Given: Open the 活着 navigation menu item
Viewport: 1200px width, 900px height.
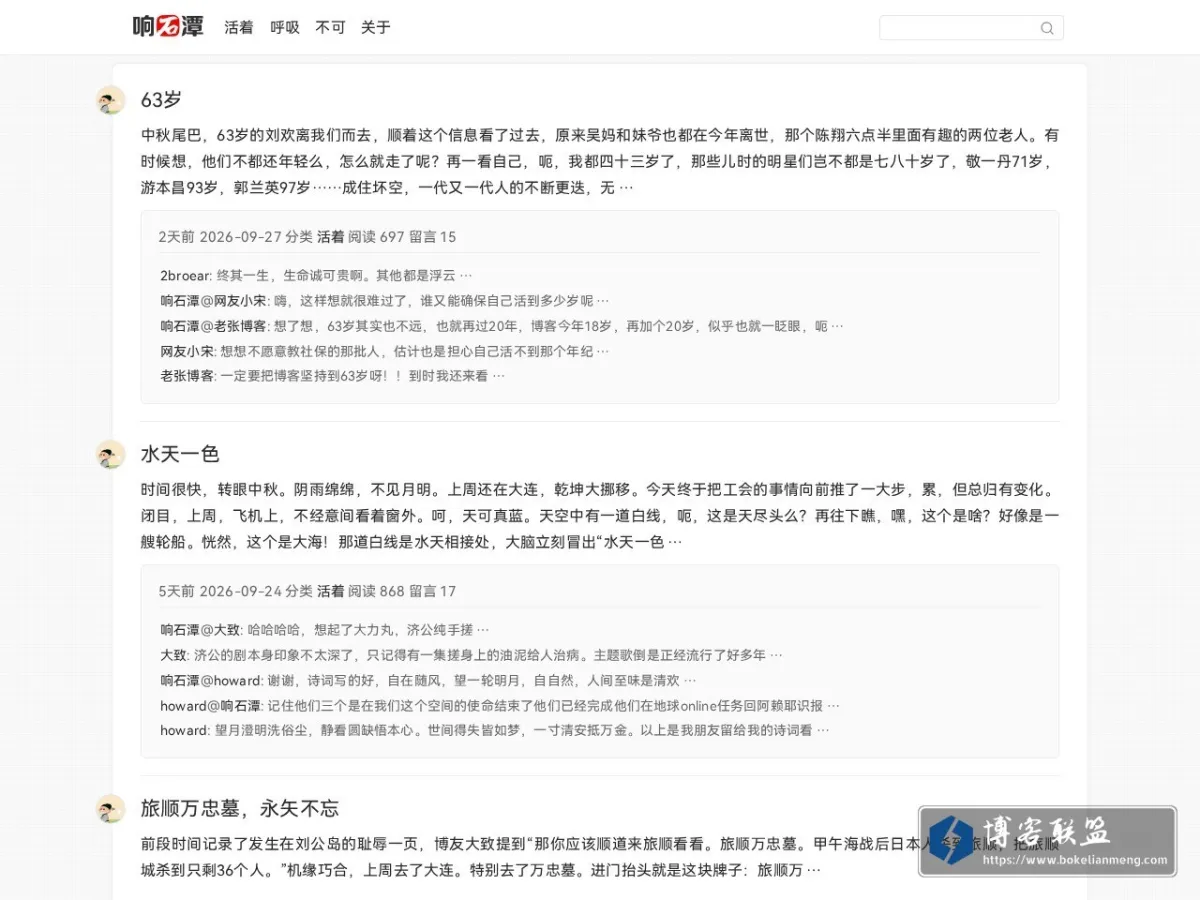Looking at the screenshot, I should pos(239,28).
